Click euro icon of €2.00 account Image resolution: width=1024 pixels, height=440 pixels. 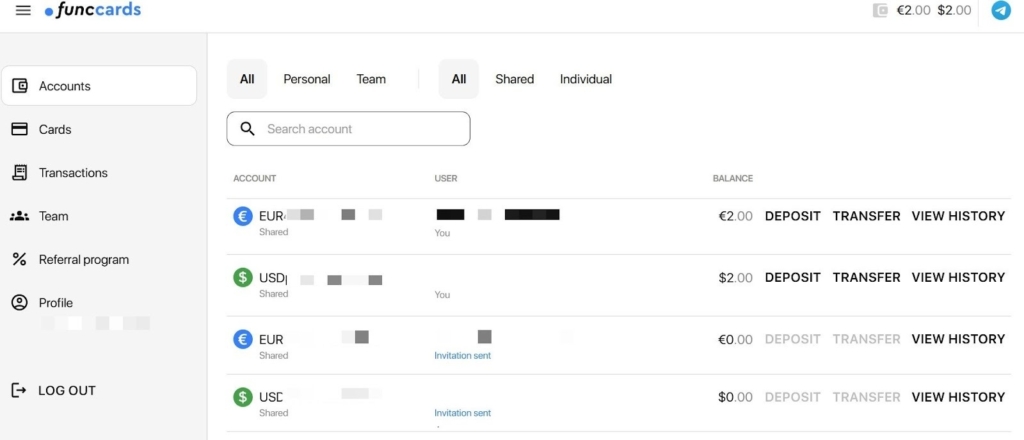pos(243,216)
